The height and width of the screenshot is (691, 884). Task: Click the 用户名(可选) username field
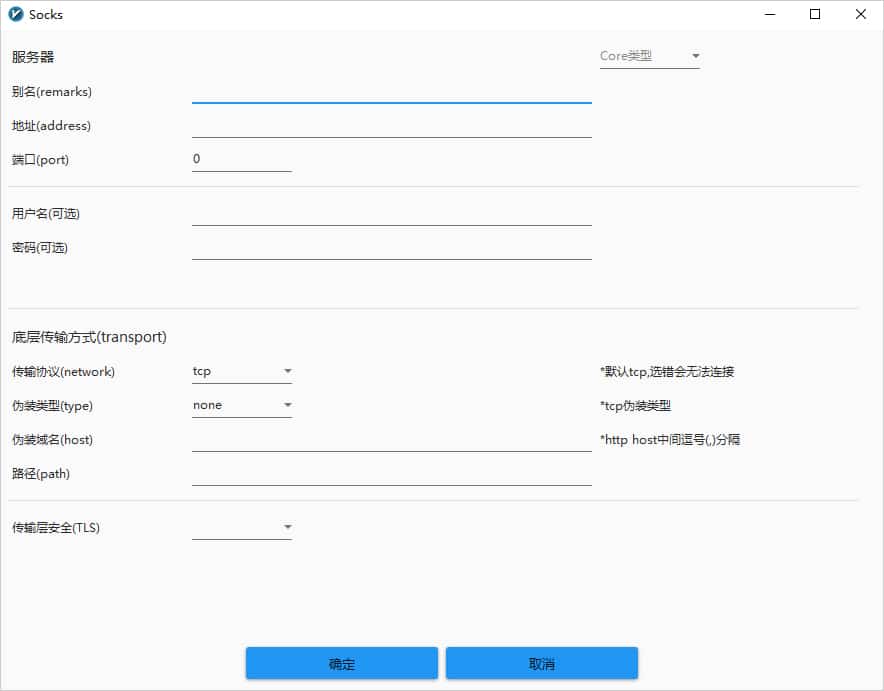pyautogui.click(x=390, y=219)
